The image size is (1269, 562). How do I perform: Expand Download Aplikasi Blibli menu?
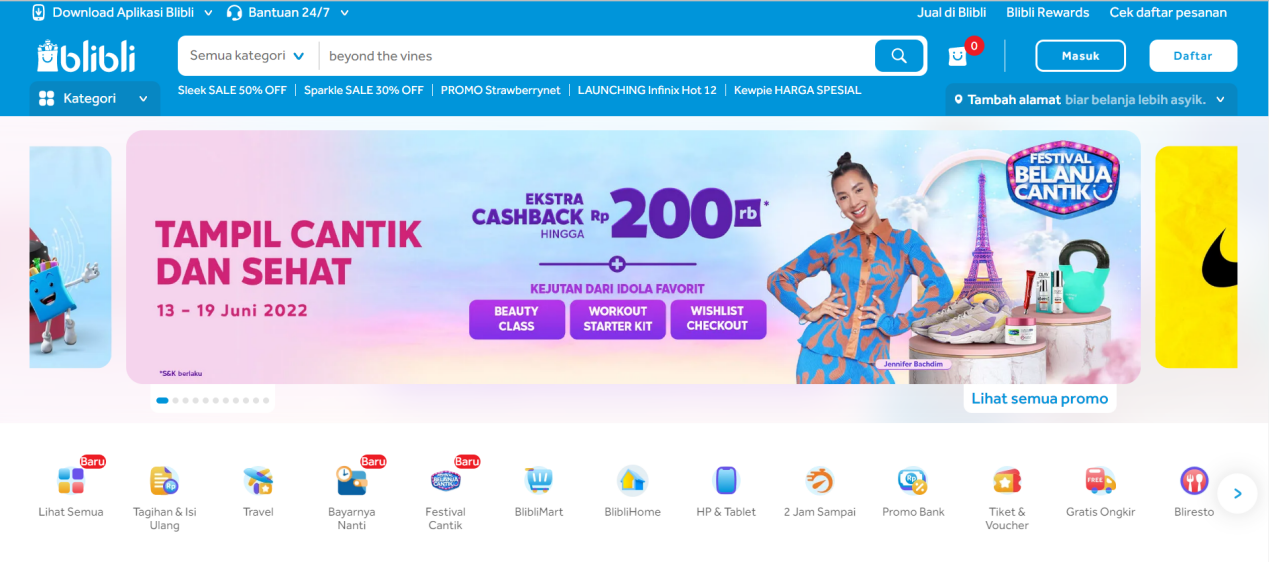click(123, 13)
